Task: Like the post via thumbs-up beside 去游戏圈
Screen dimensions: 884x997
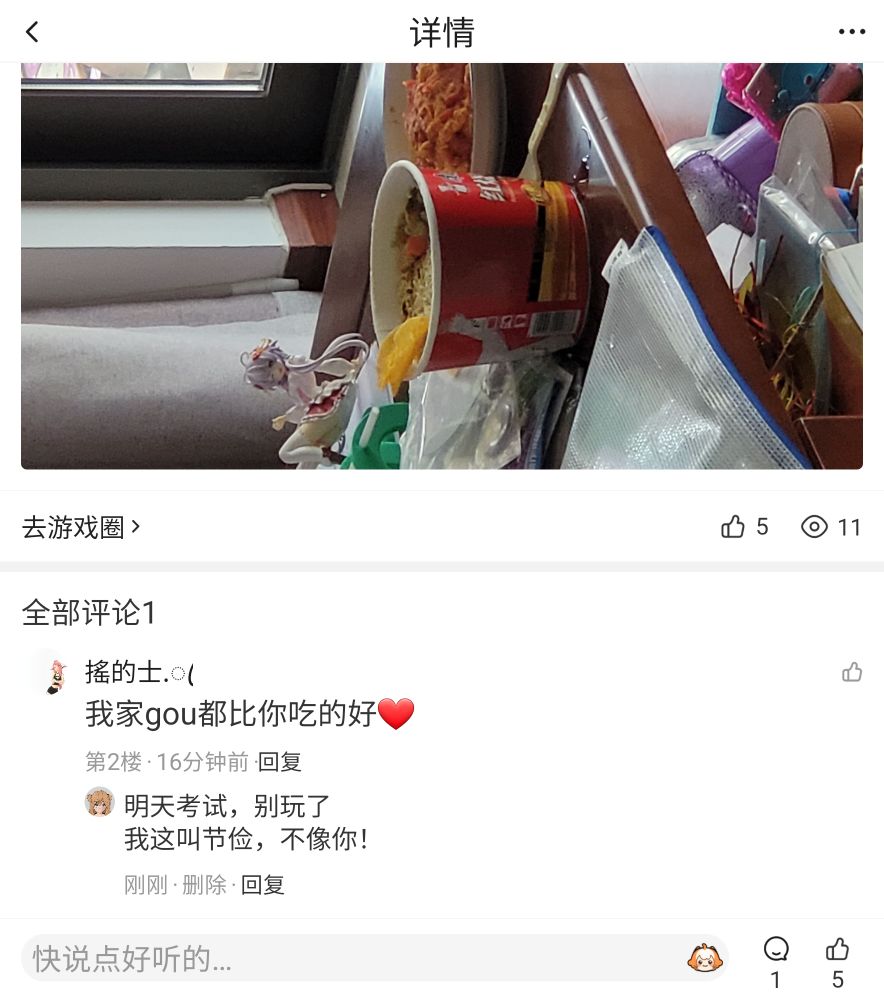Action: pyautogui.click(x=733, y=526)
